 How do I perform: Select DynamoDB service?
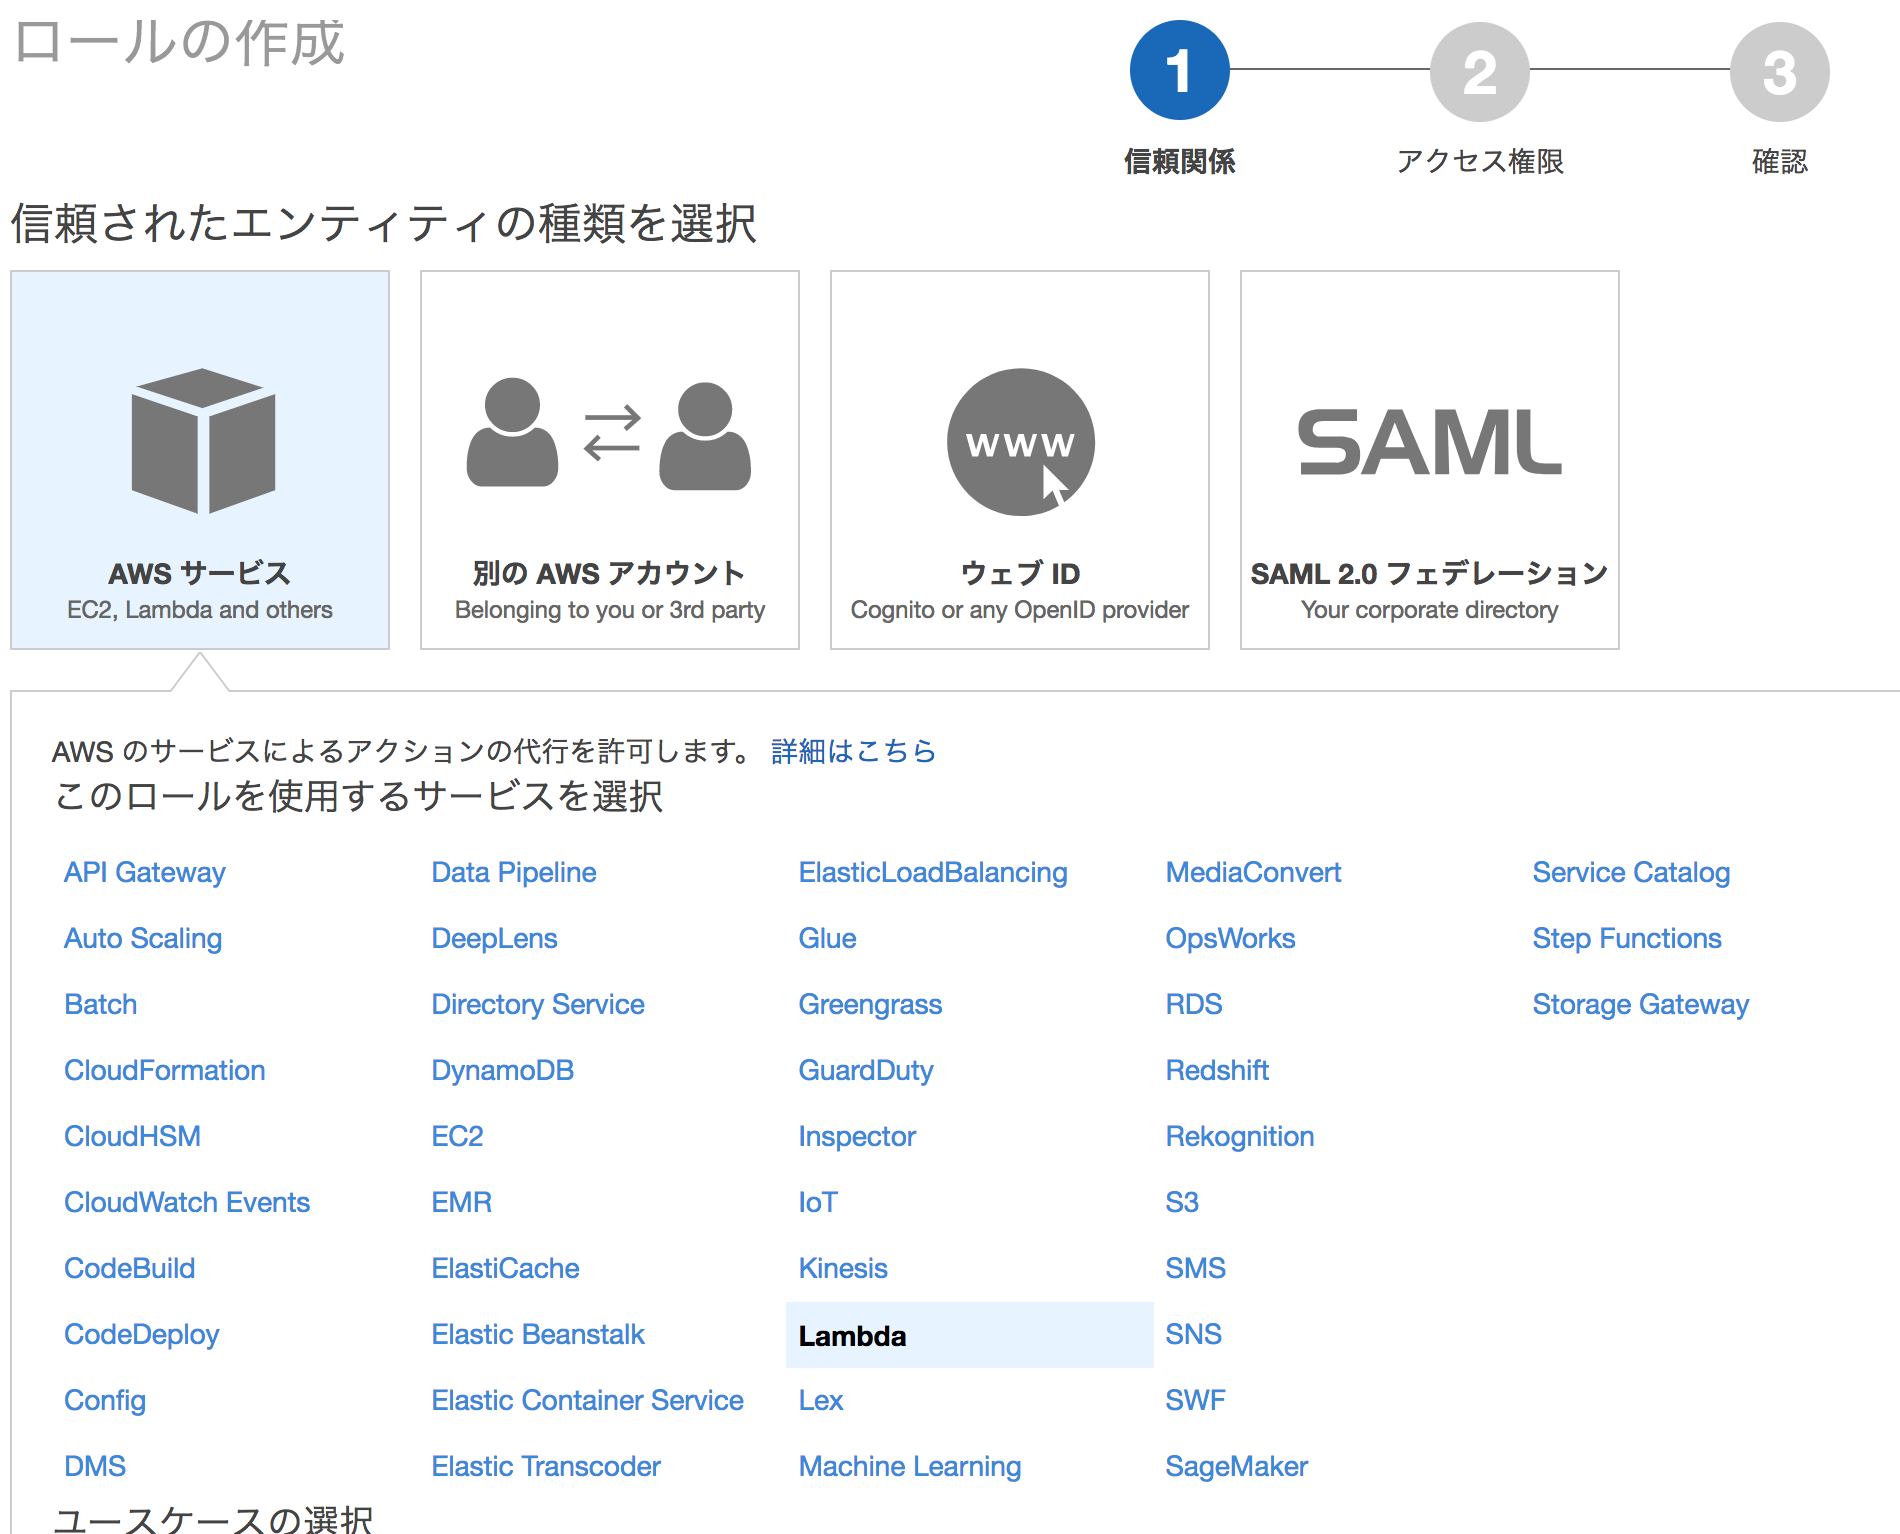tap(503, 1070)
